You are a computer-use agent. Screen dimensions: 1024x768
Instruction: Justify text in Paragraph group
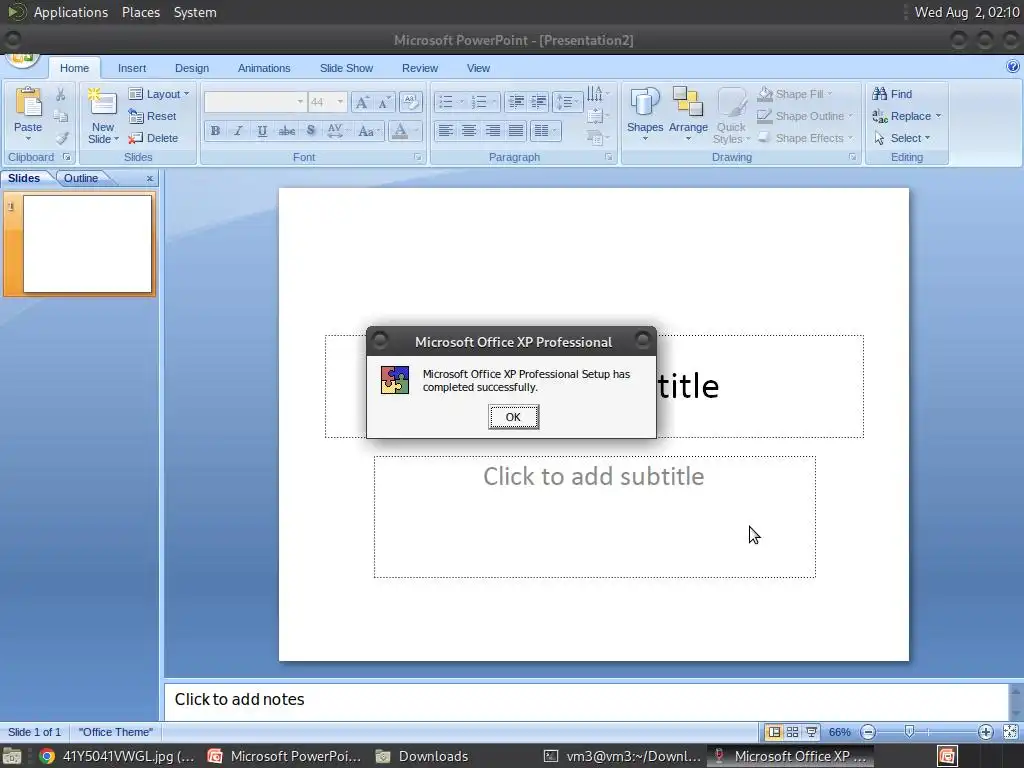516,131
